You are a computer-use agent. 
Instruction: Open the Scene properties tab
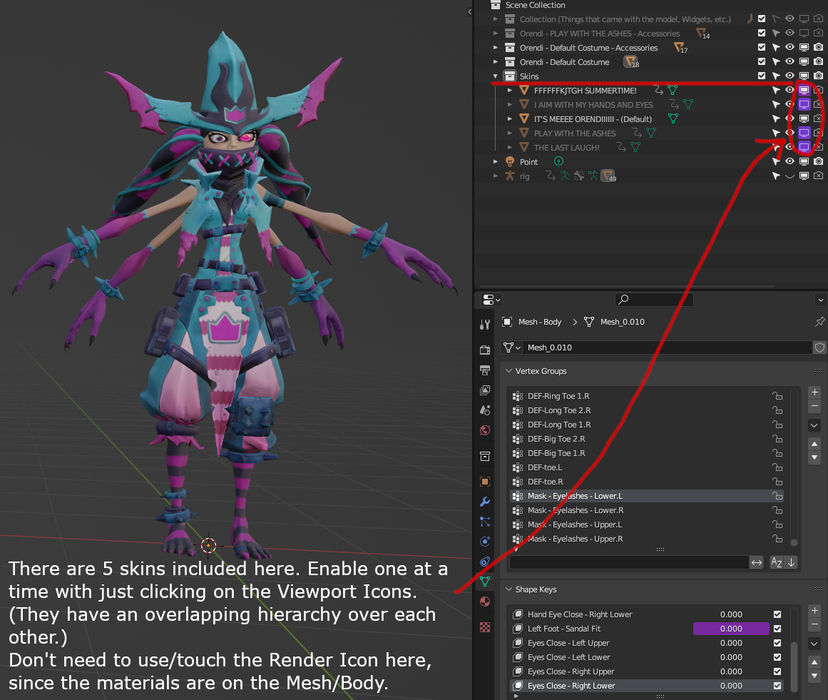click(485, 410)
